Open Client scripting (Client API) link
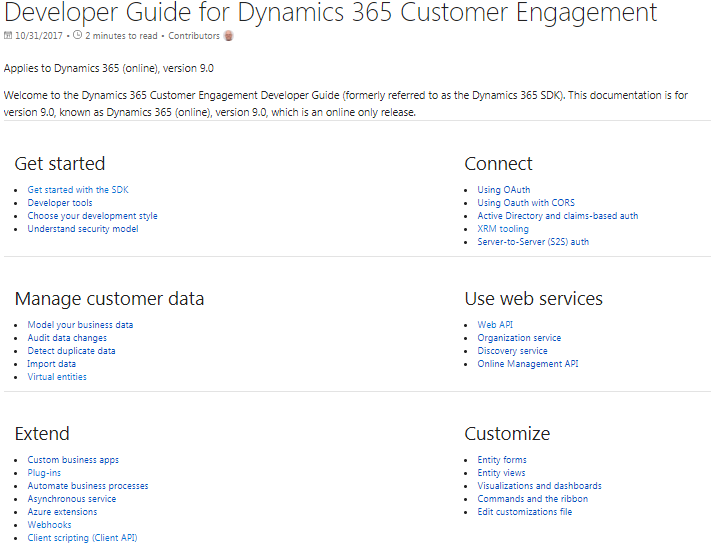725x550 pixels. 82,538
